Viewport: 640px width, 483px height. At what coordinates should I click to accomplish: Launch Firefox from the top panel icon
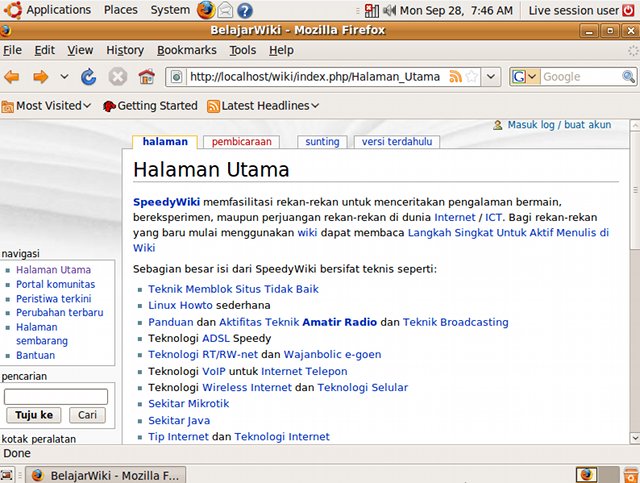206,10
